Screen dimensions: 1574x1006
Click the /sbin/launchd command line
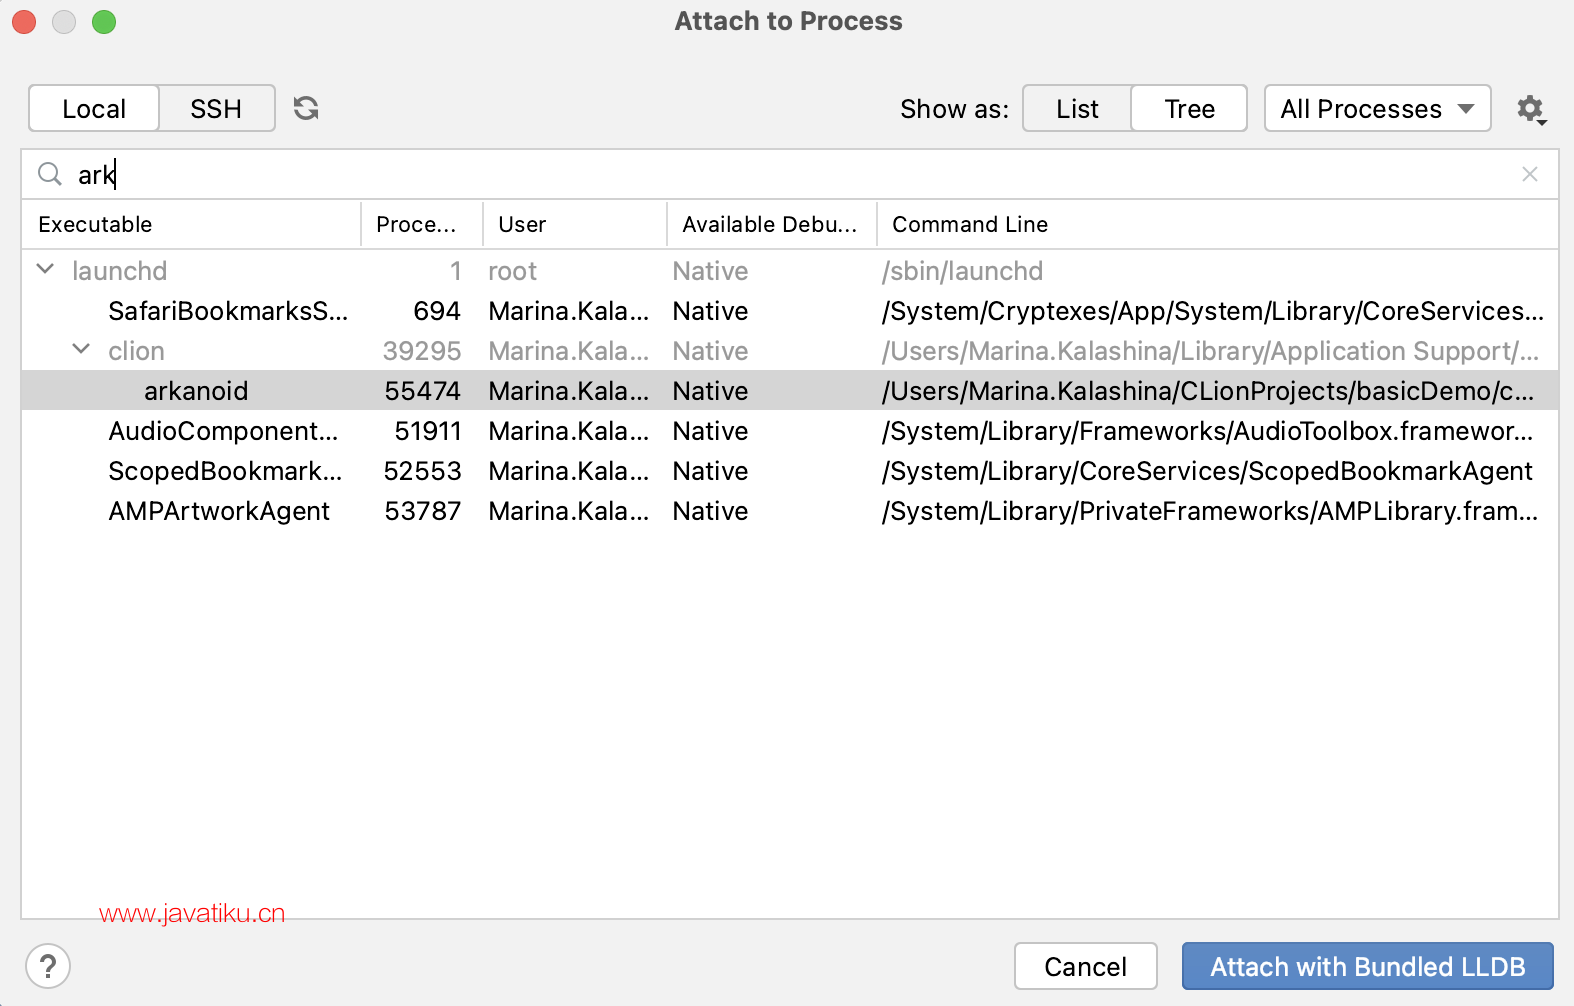coord(962,271)
